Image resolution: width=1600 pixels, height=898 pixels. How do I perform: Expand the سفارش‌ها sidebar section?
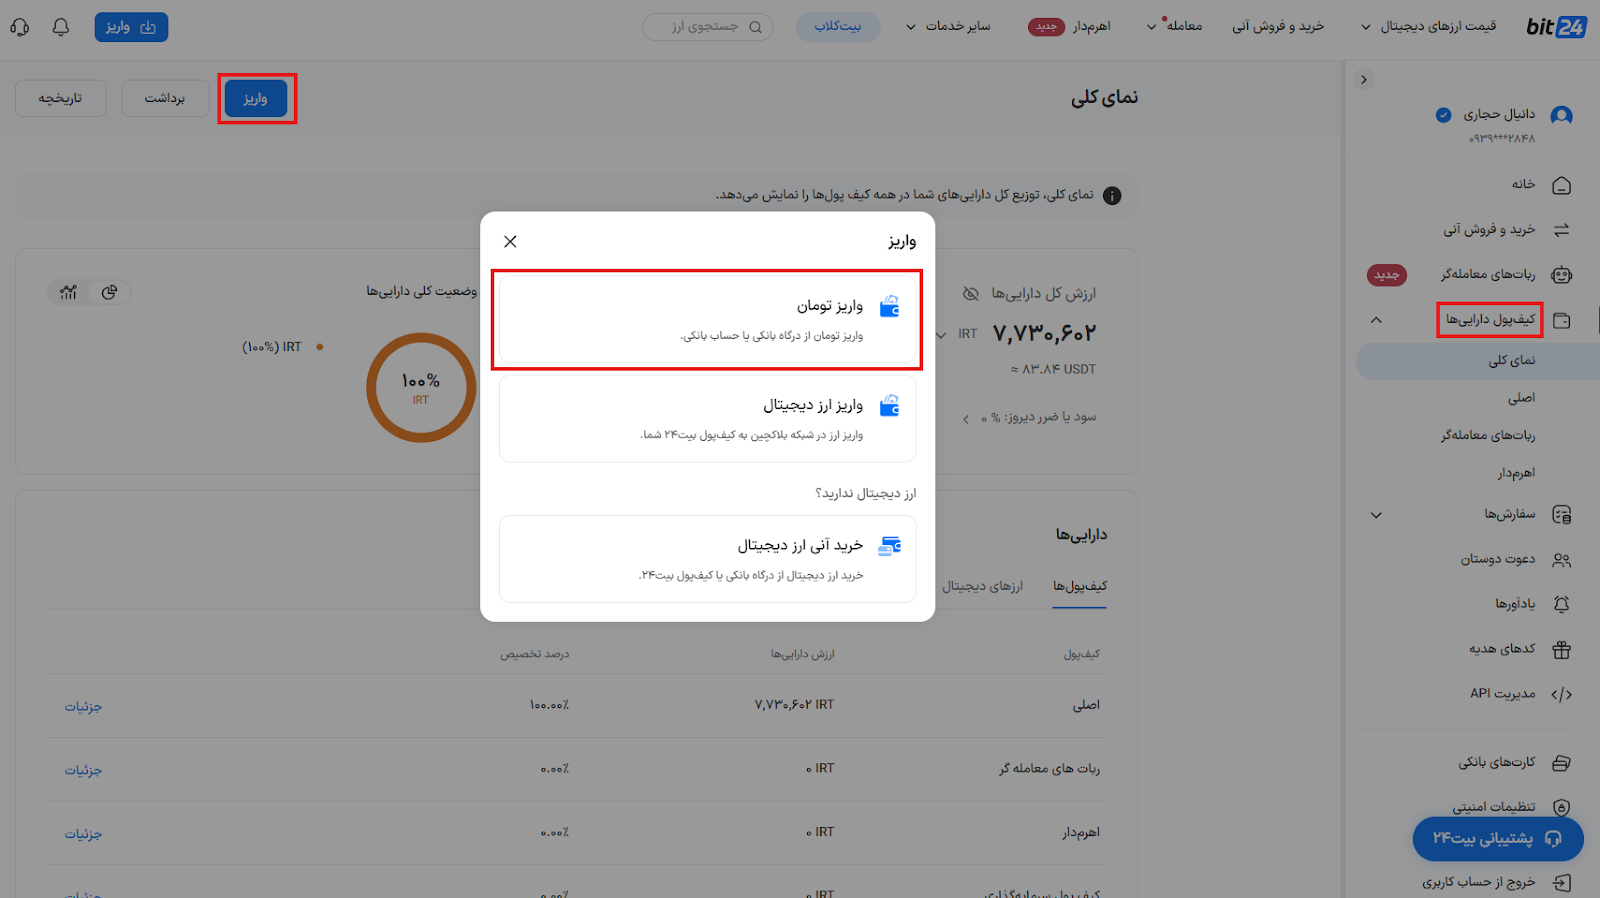point(1376,515)
